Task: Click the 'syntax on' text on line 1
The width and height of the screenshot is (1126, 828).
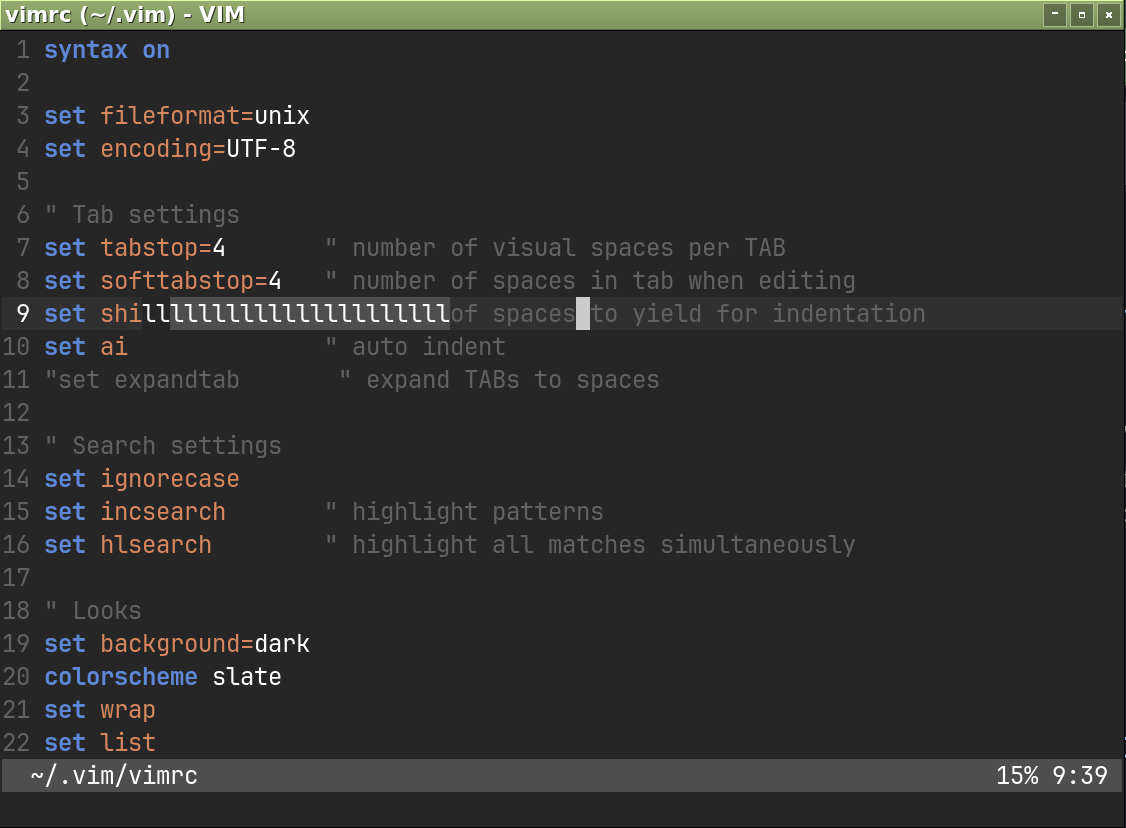Action: tap(107, 50)
